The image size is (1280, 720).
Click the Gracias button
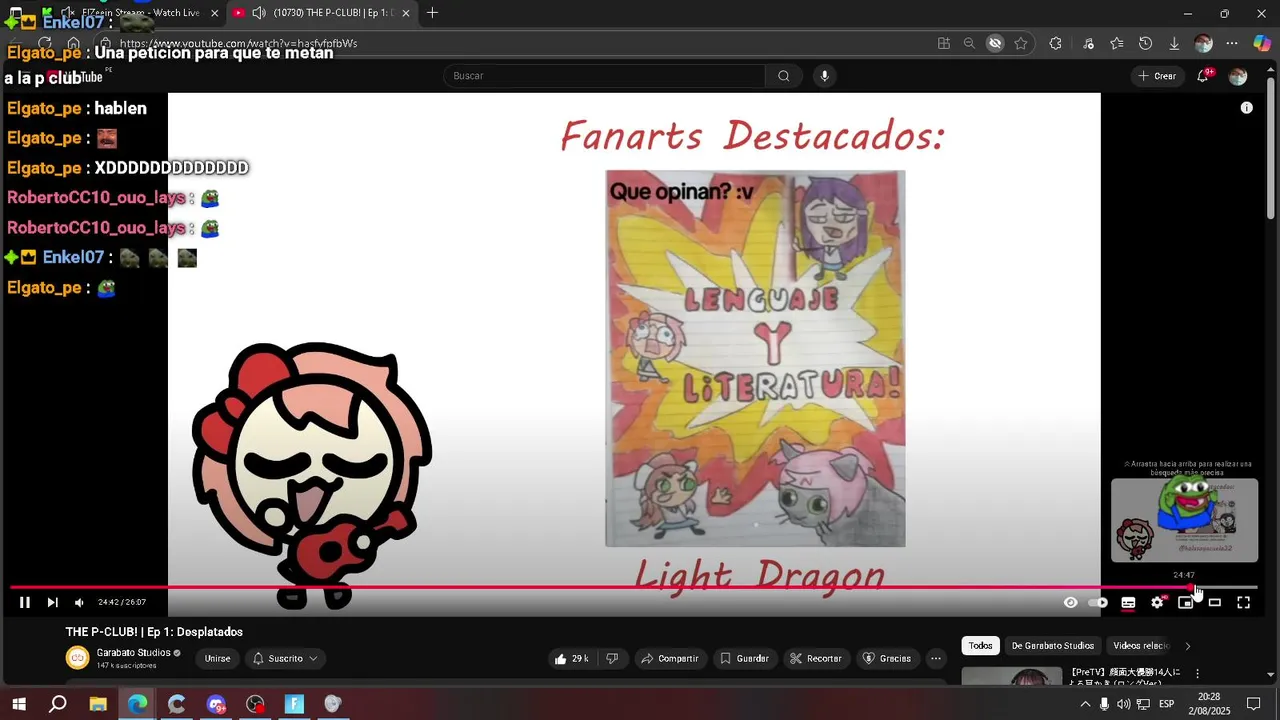886,658
